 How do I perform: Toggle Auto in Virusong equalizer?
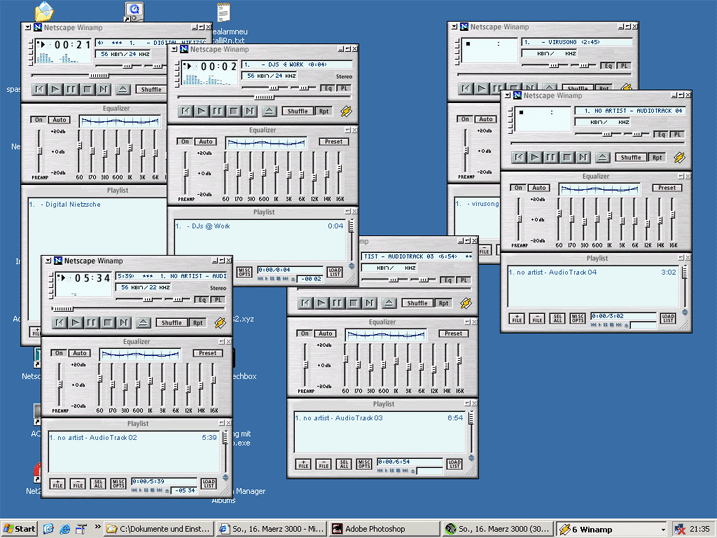[x=486, y=119]
